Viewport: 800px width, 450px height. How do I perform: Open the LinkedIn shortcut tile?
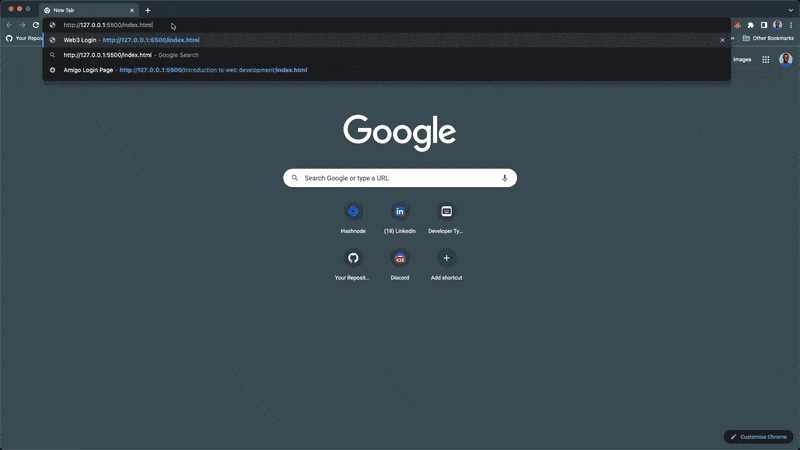[400, 212]
